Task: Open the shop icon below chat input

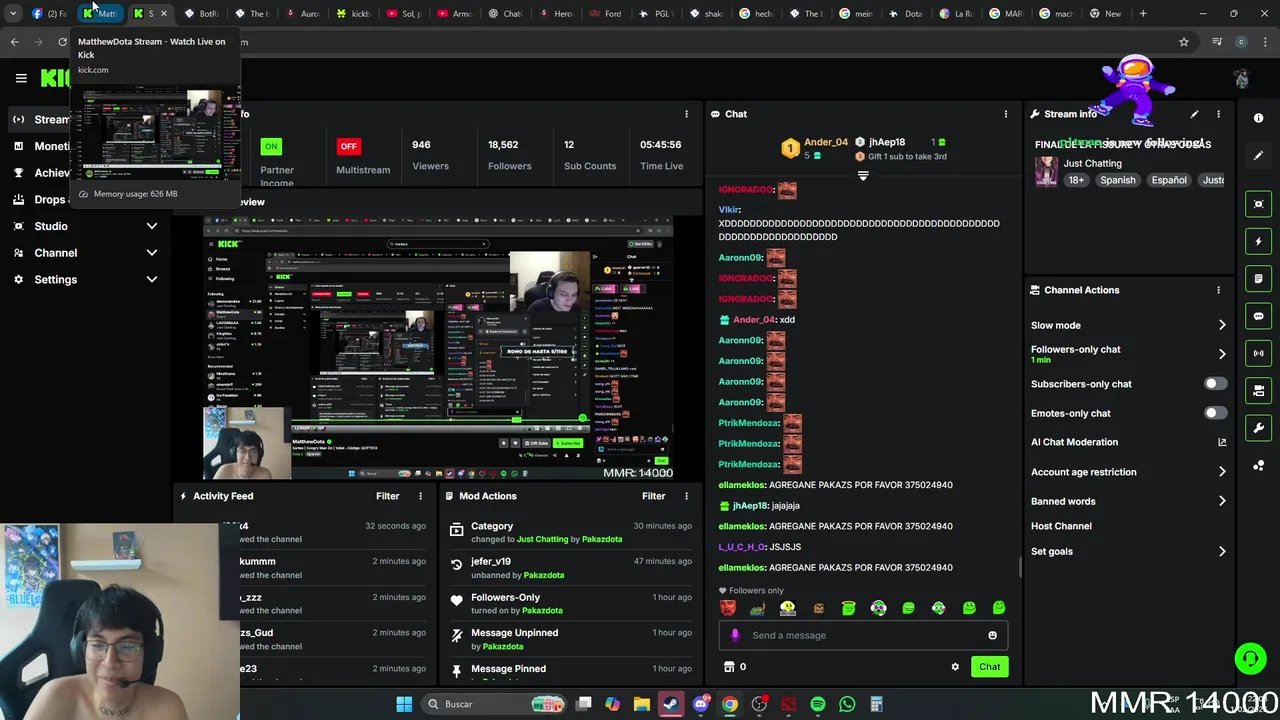Action: tap(729, 667)
